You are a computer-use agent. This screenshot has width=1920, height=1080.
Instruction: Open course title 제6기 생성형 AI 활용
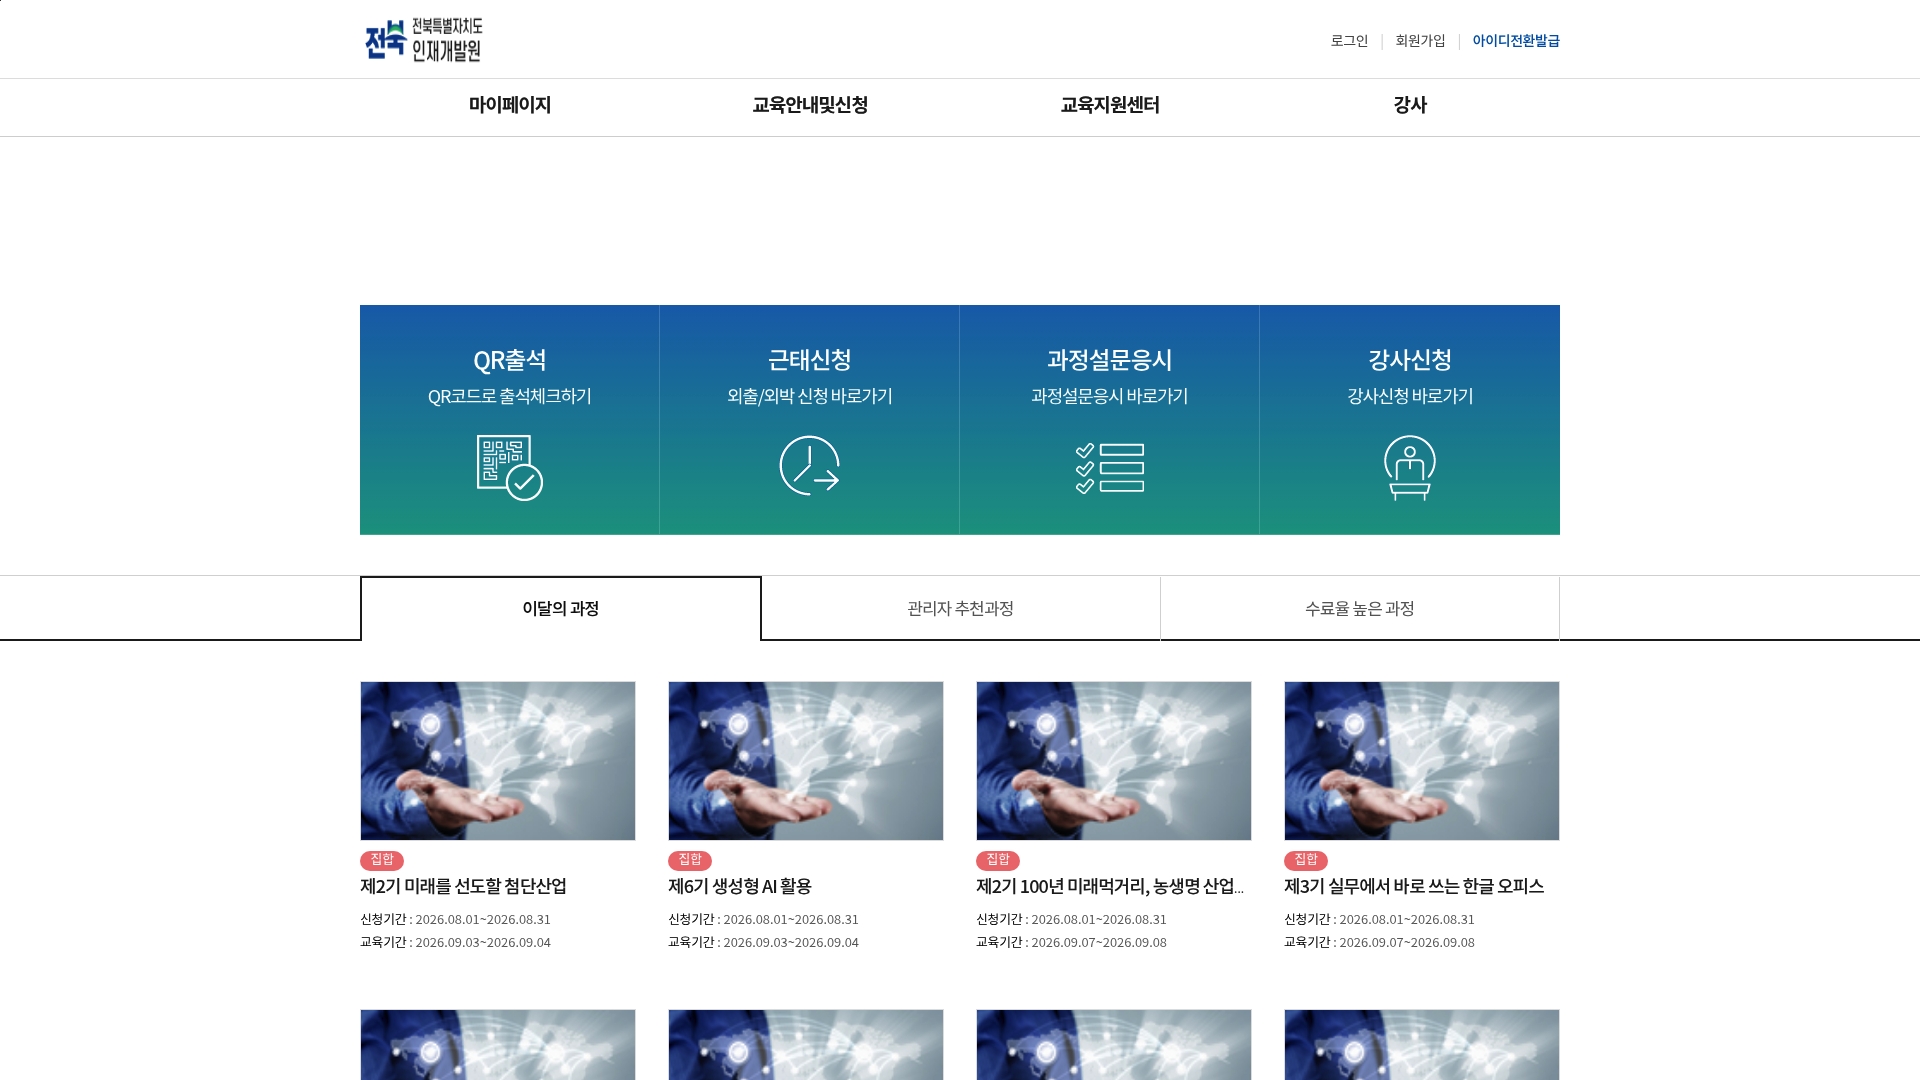(x=740, y=886)
